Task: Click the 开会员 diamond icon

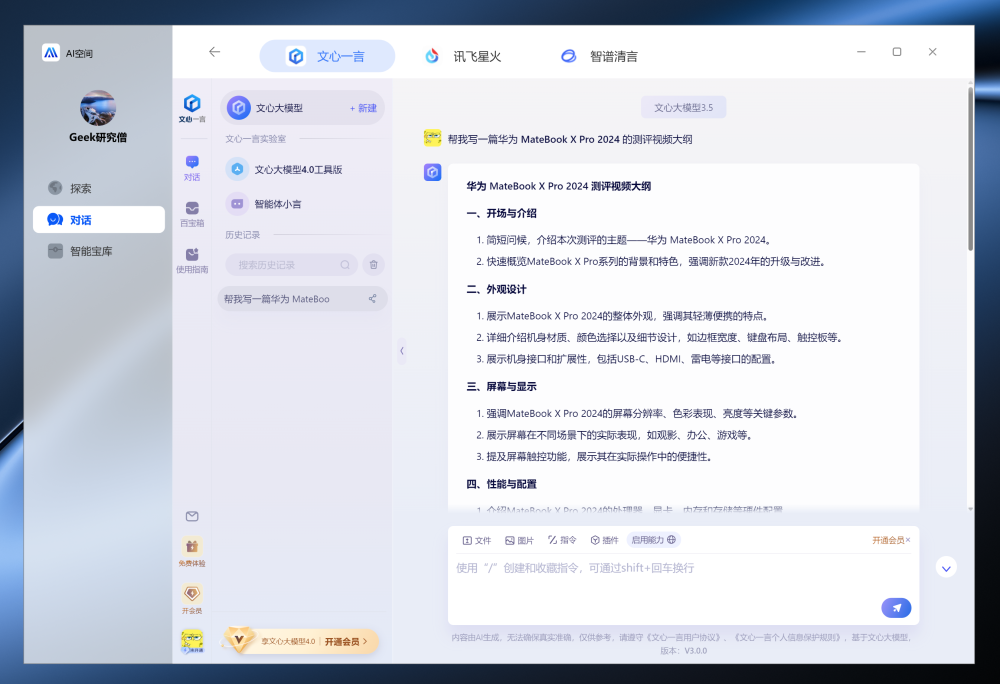Action: click(x=192, y=599)
